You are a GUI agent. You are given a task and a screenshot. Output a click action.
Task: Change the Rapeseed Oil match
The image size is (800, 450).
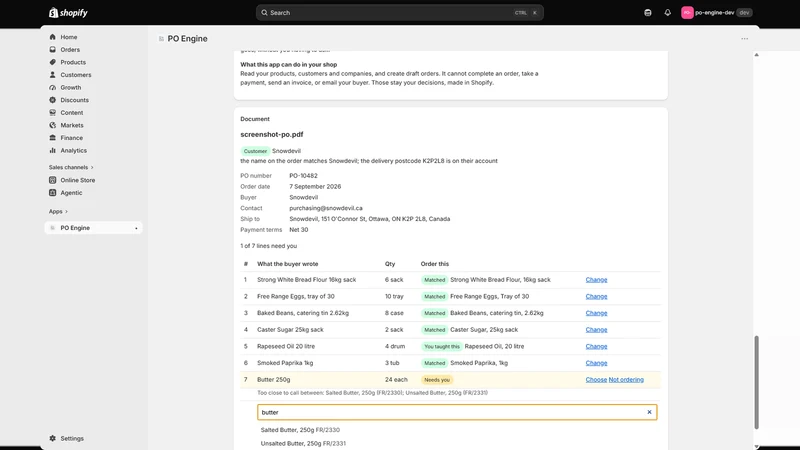pyautogui.click(x=596, y=346)
